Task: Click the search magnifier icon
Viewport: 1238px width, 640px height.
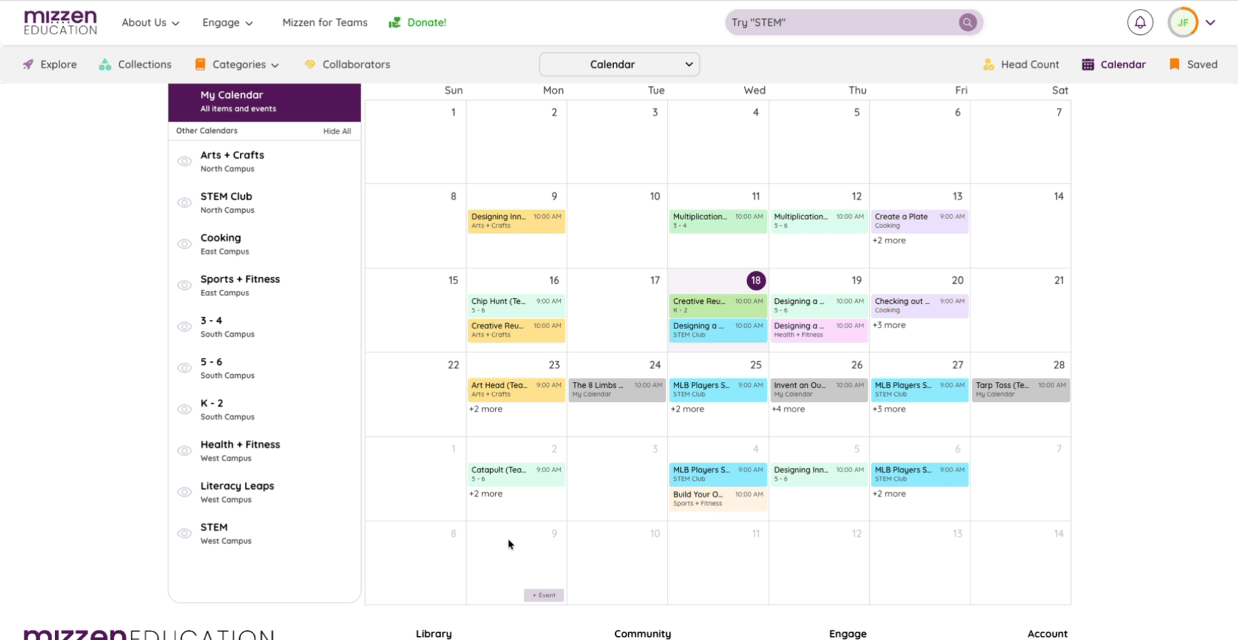Action: [967, 22]
